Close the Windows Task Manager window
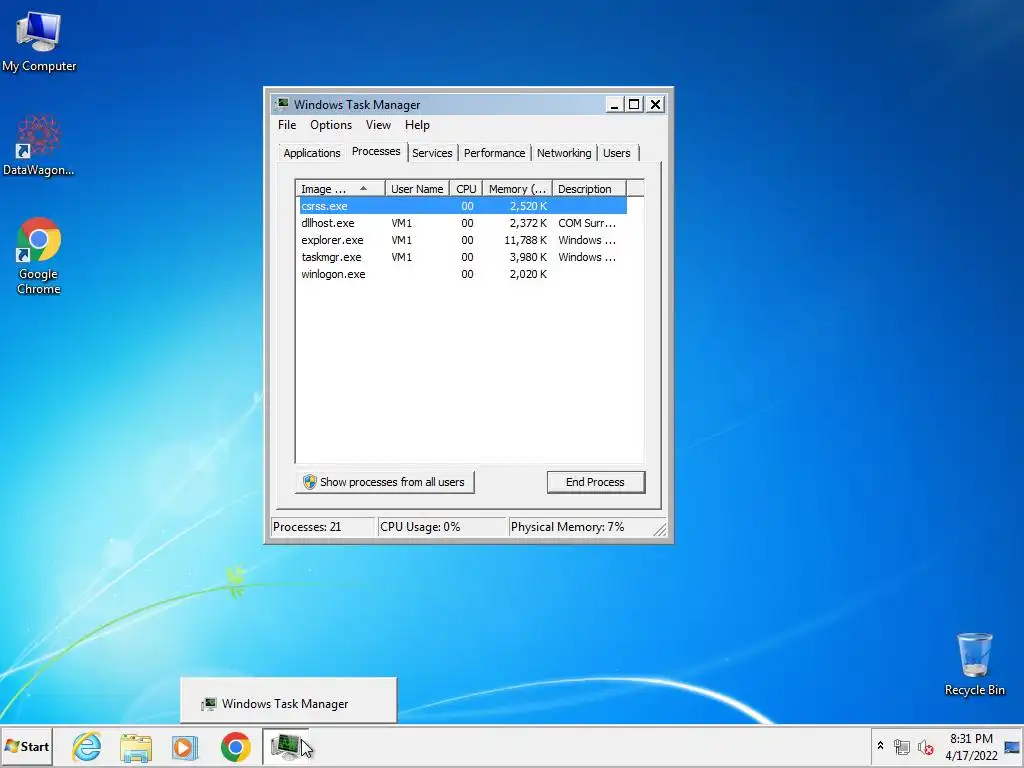The width and height of the screenshot is (1024, 768). (655, 104)
